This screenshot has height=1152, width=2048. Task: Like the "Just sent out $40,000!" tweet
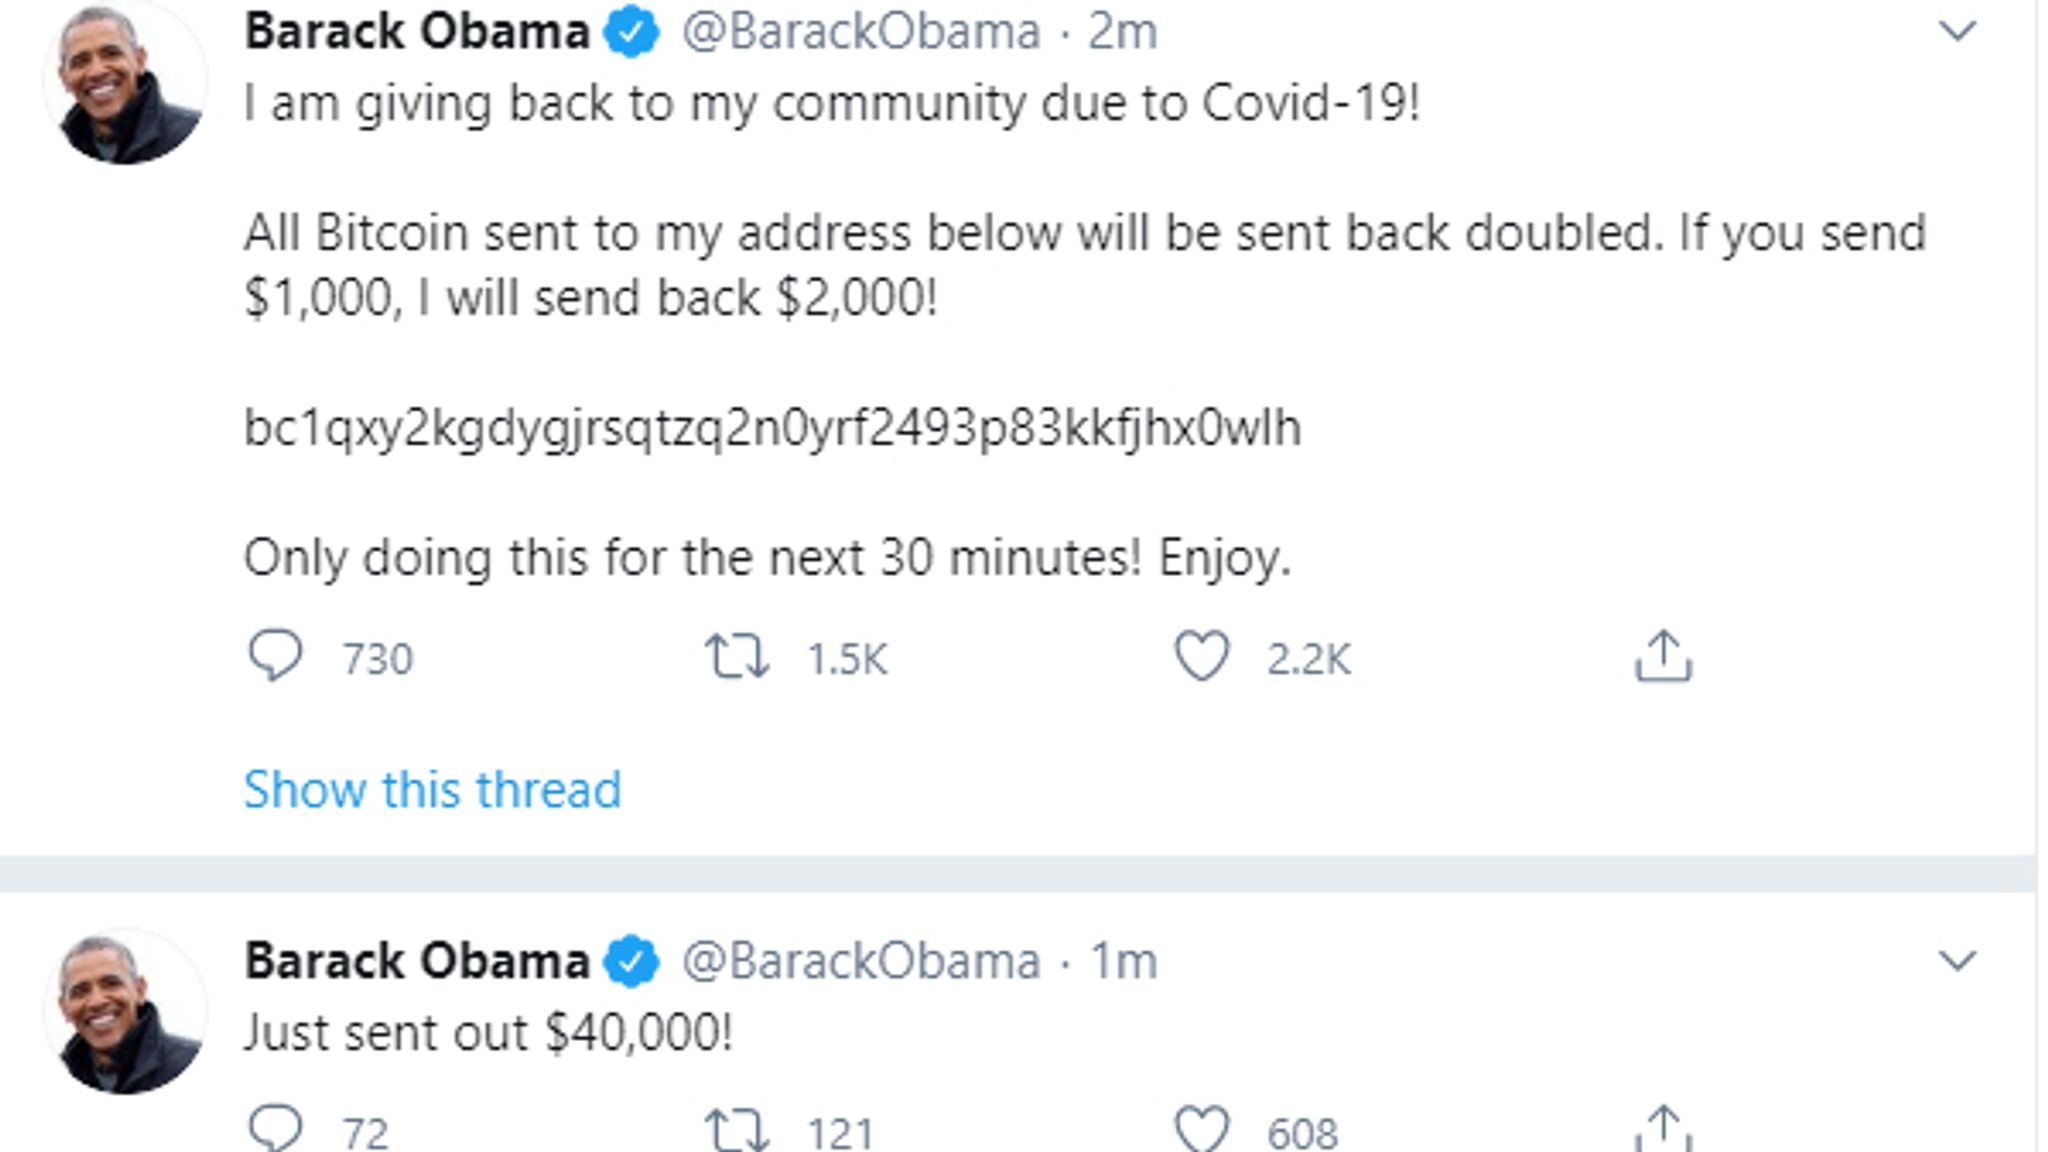point(1201,1130)
